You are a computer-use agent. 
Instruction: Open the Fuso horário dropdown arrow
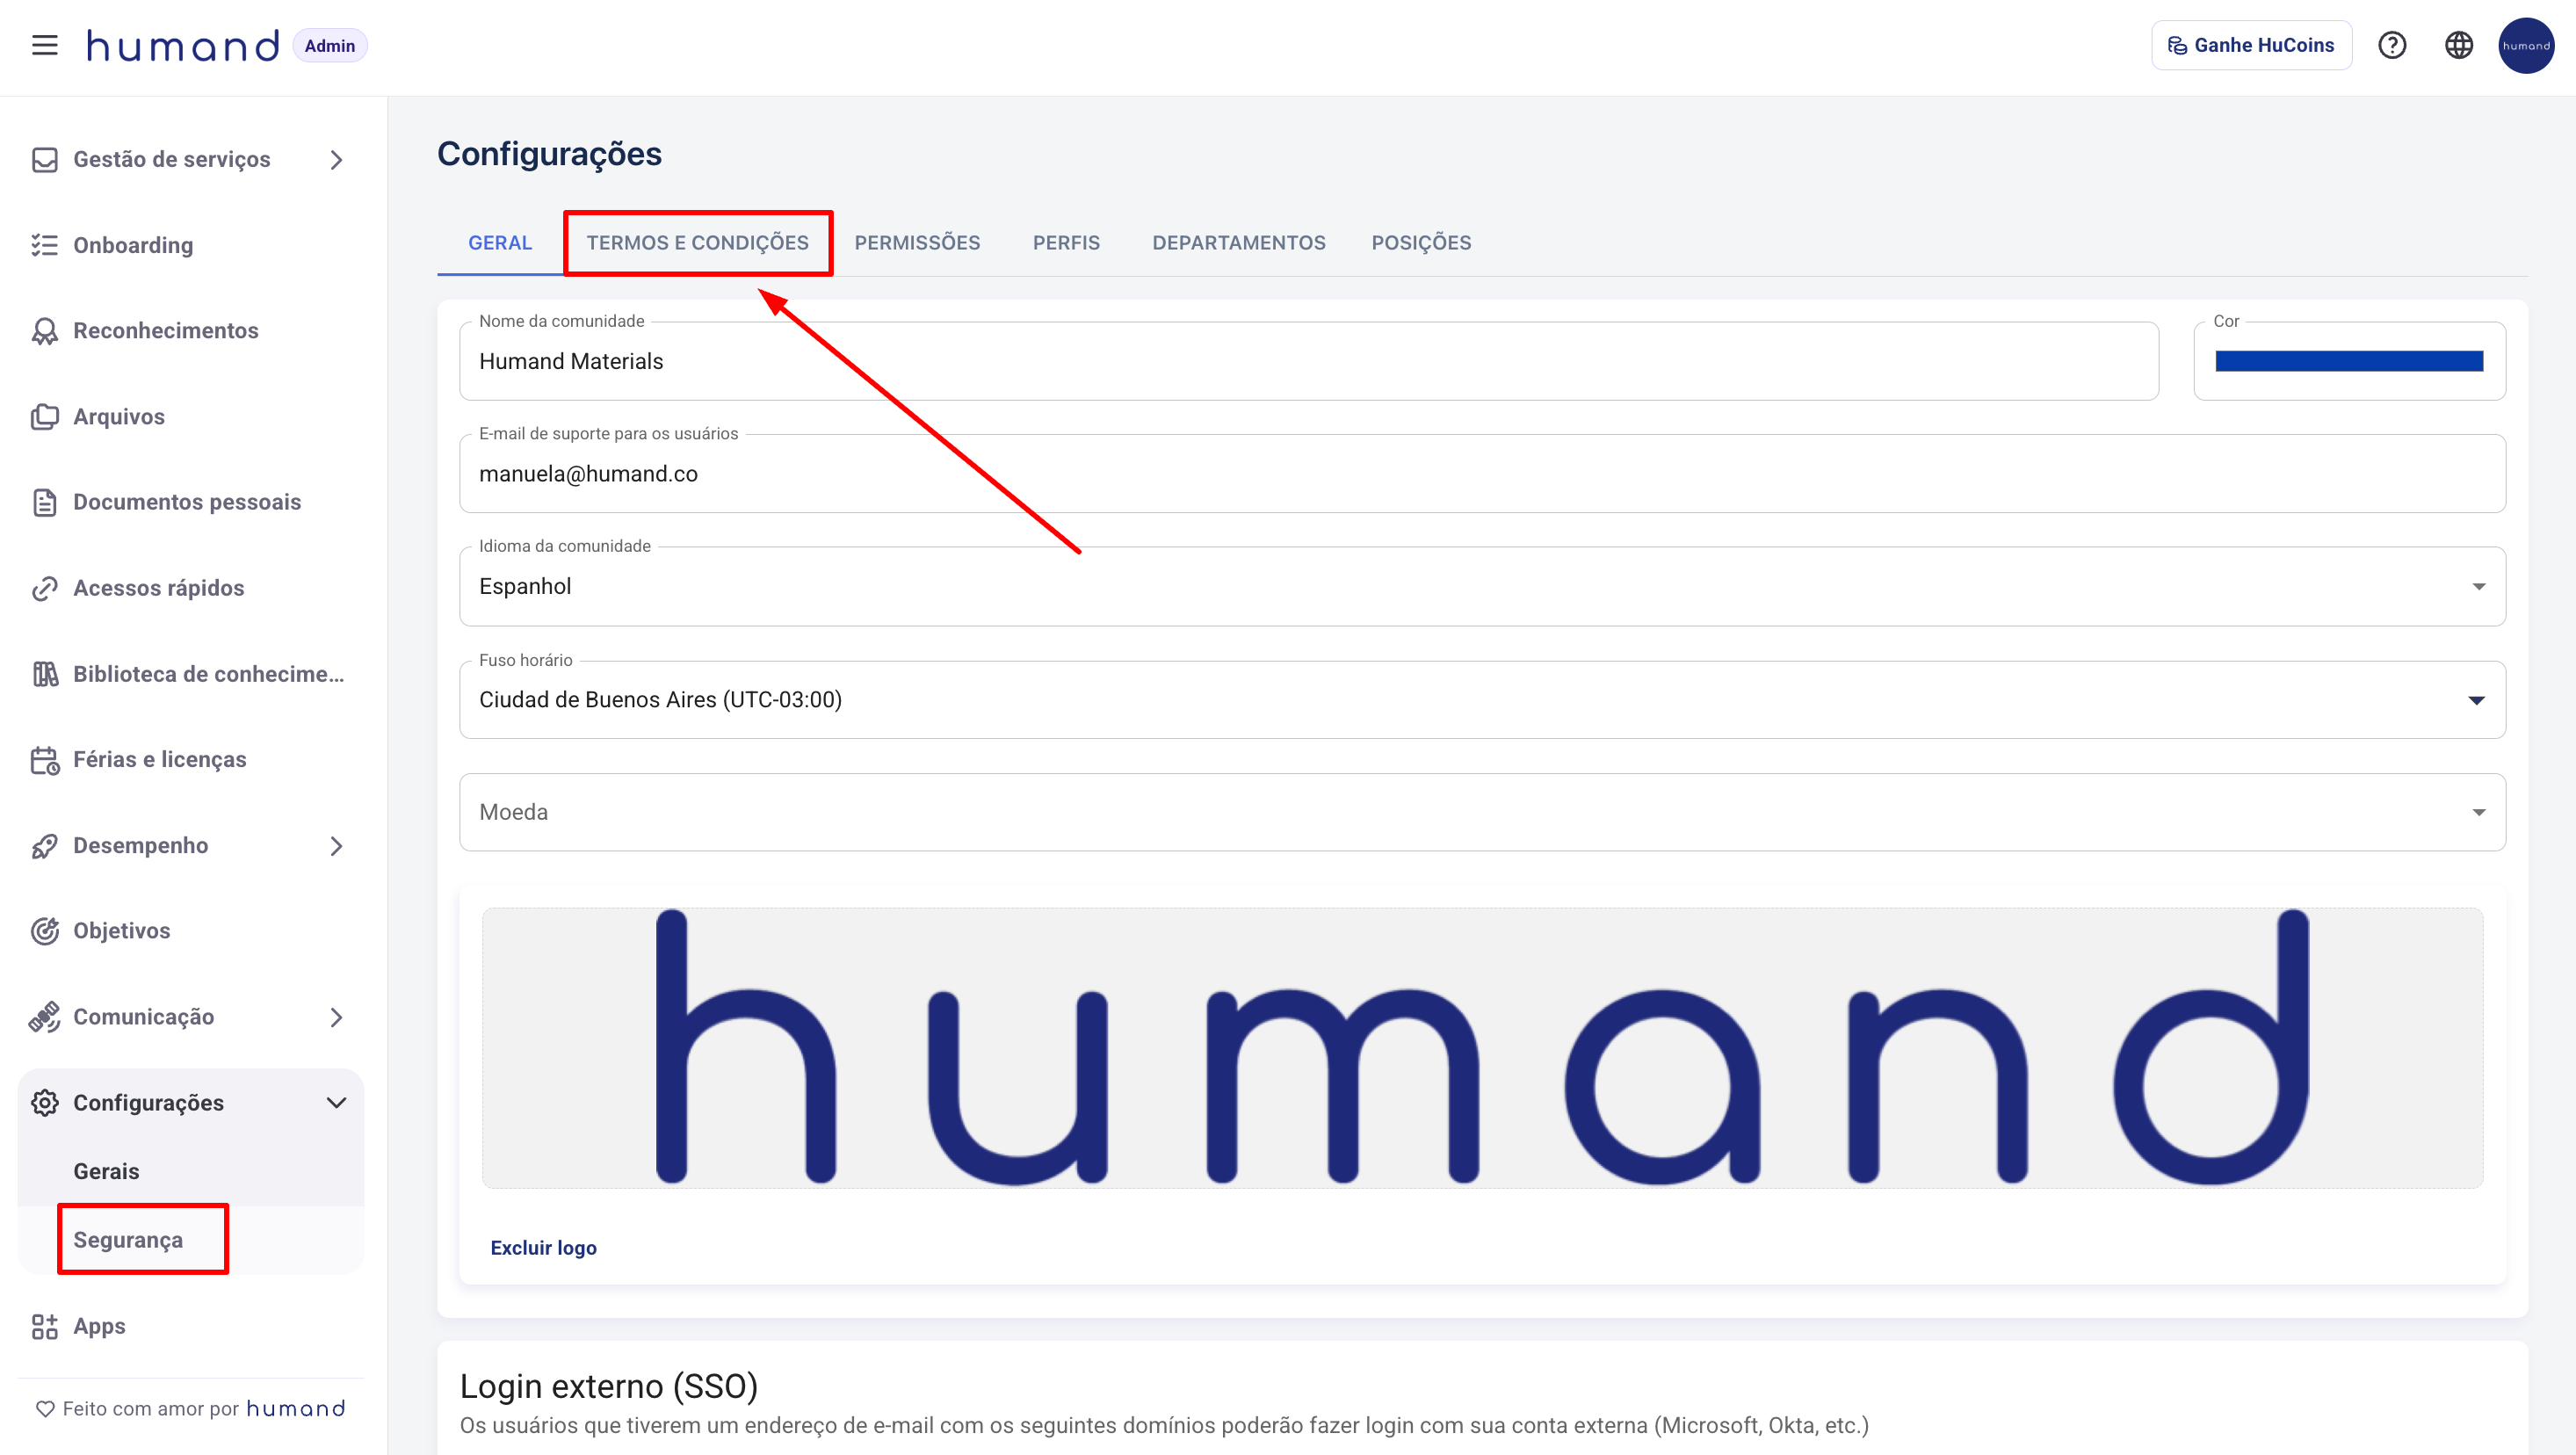pyautogui.click(x=2476, y=700)
